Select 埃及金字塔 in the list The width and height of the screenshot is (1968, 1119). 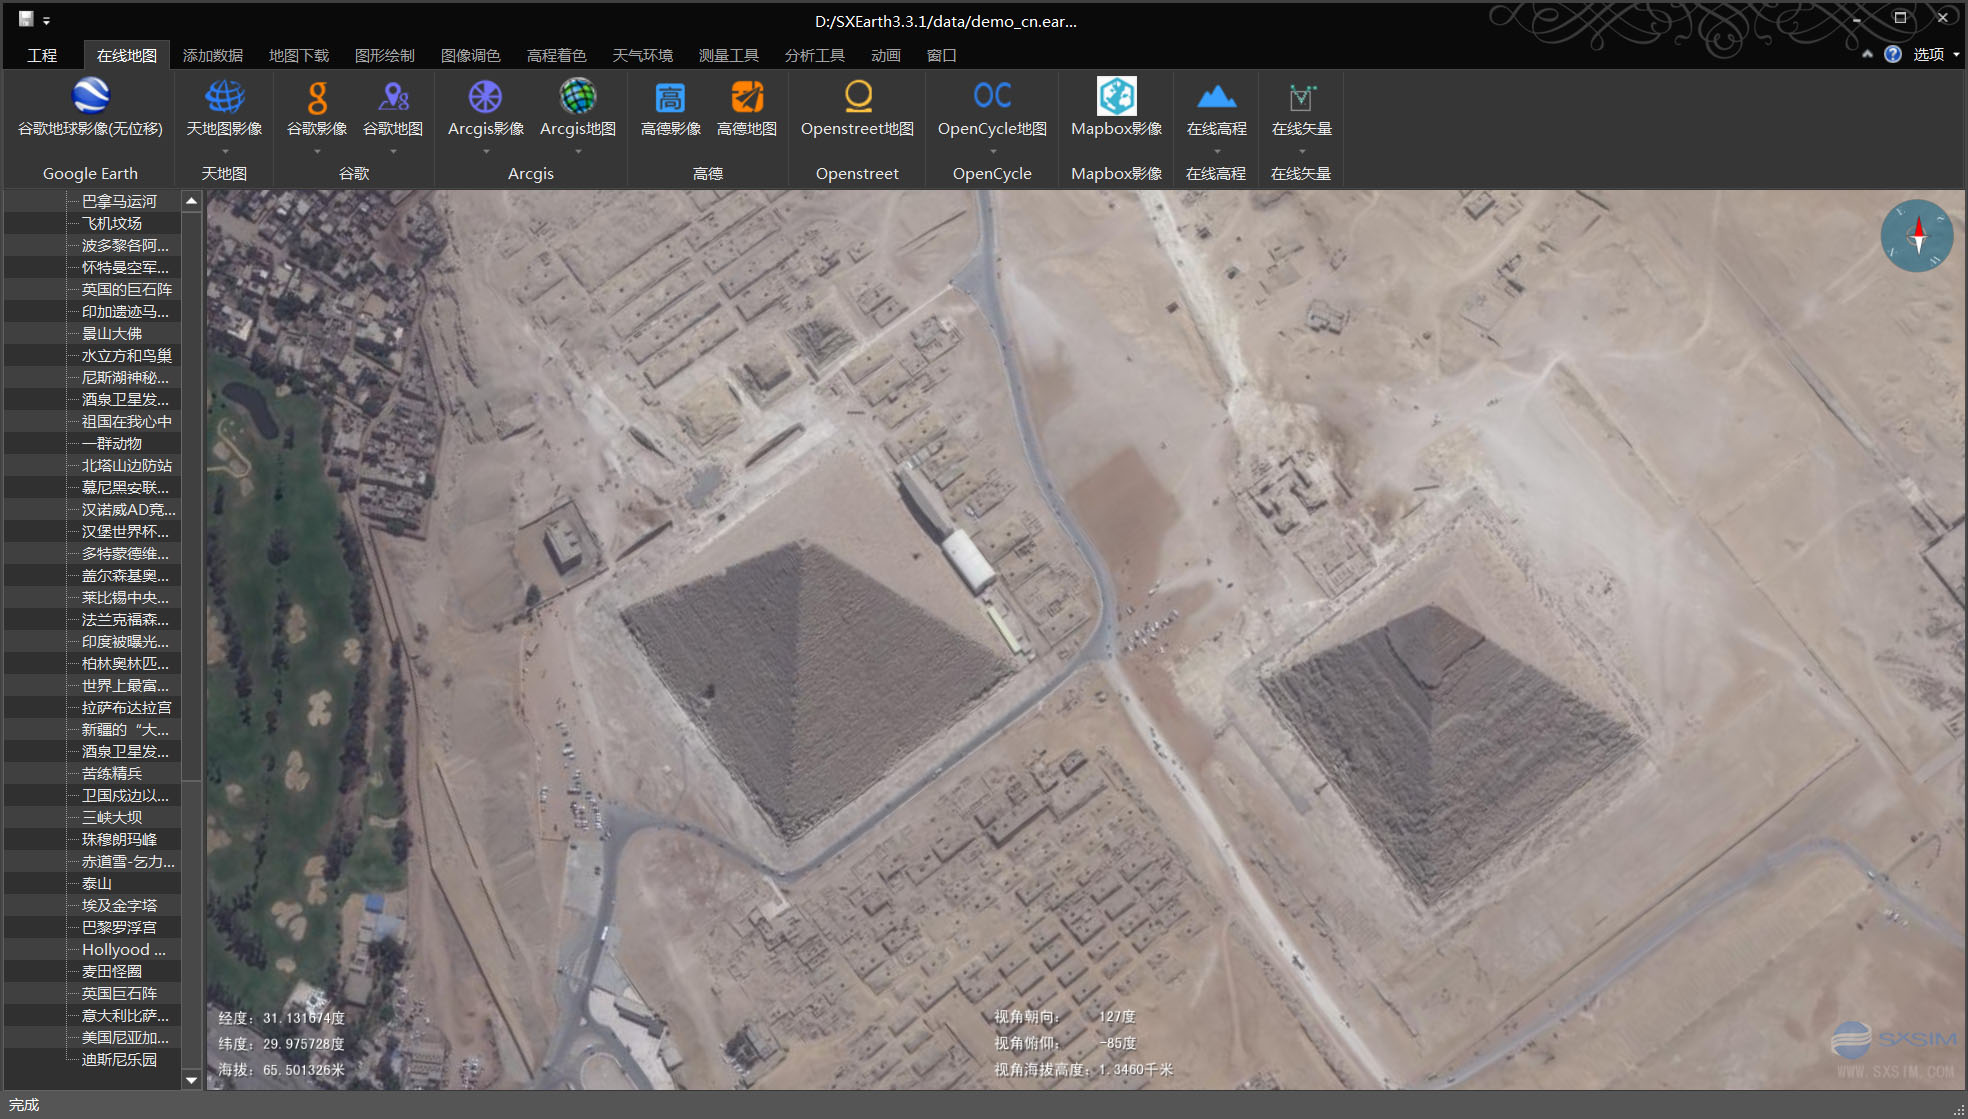click(x=119, y=905)
